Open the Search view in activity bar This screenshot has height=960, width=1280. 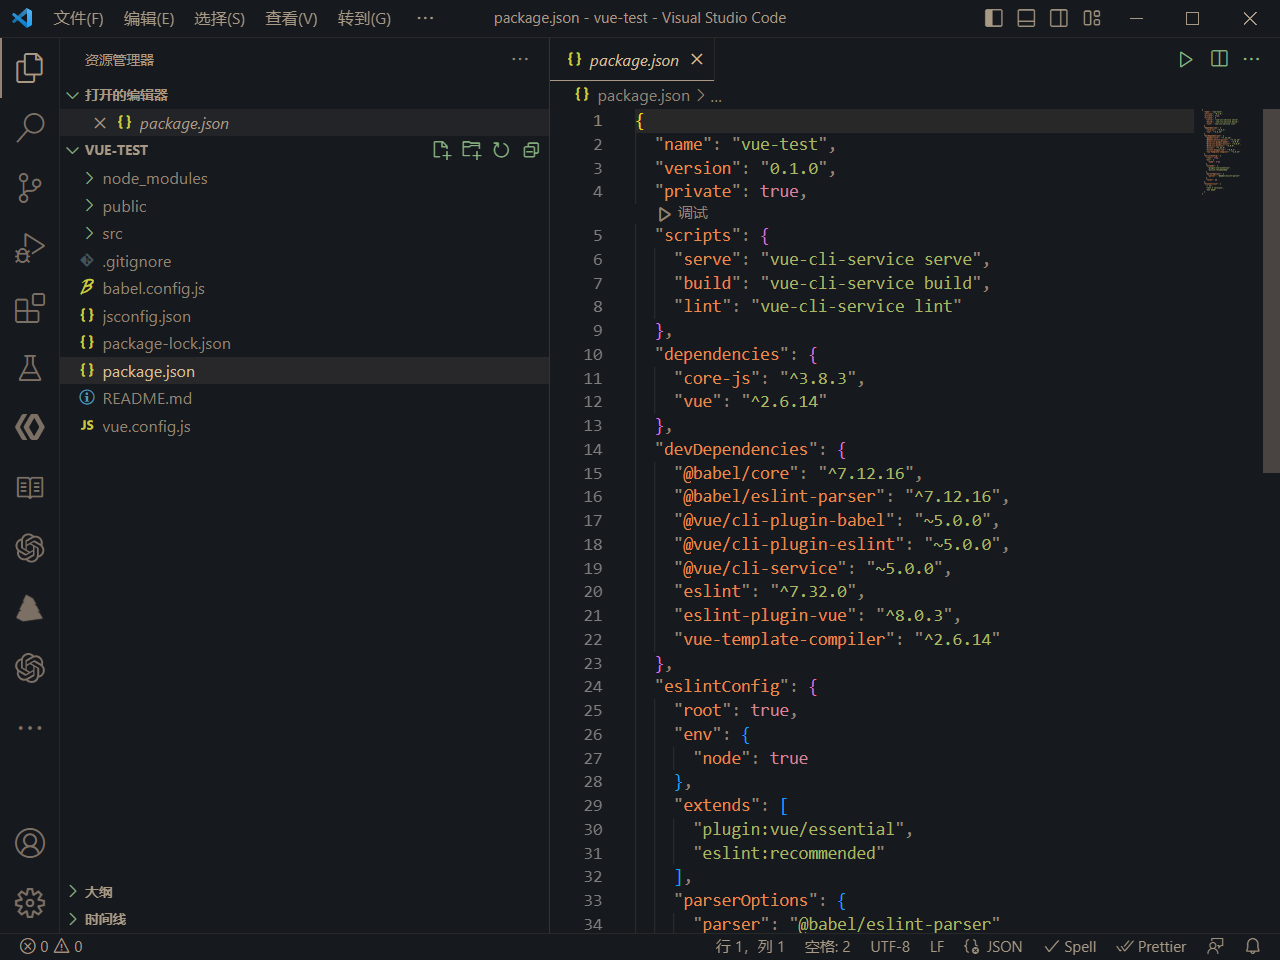(x=30, y=128)
